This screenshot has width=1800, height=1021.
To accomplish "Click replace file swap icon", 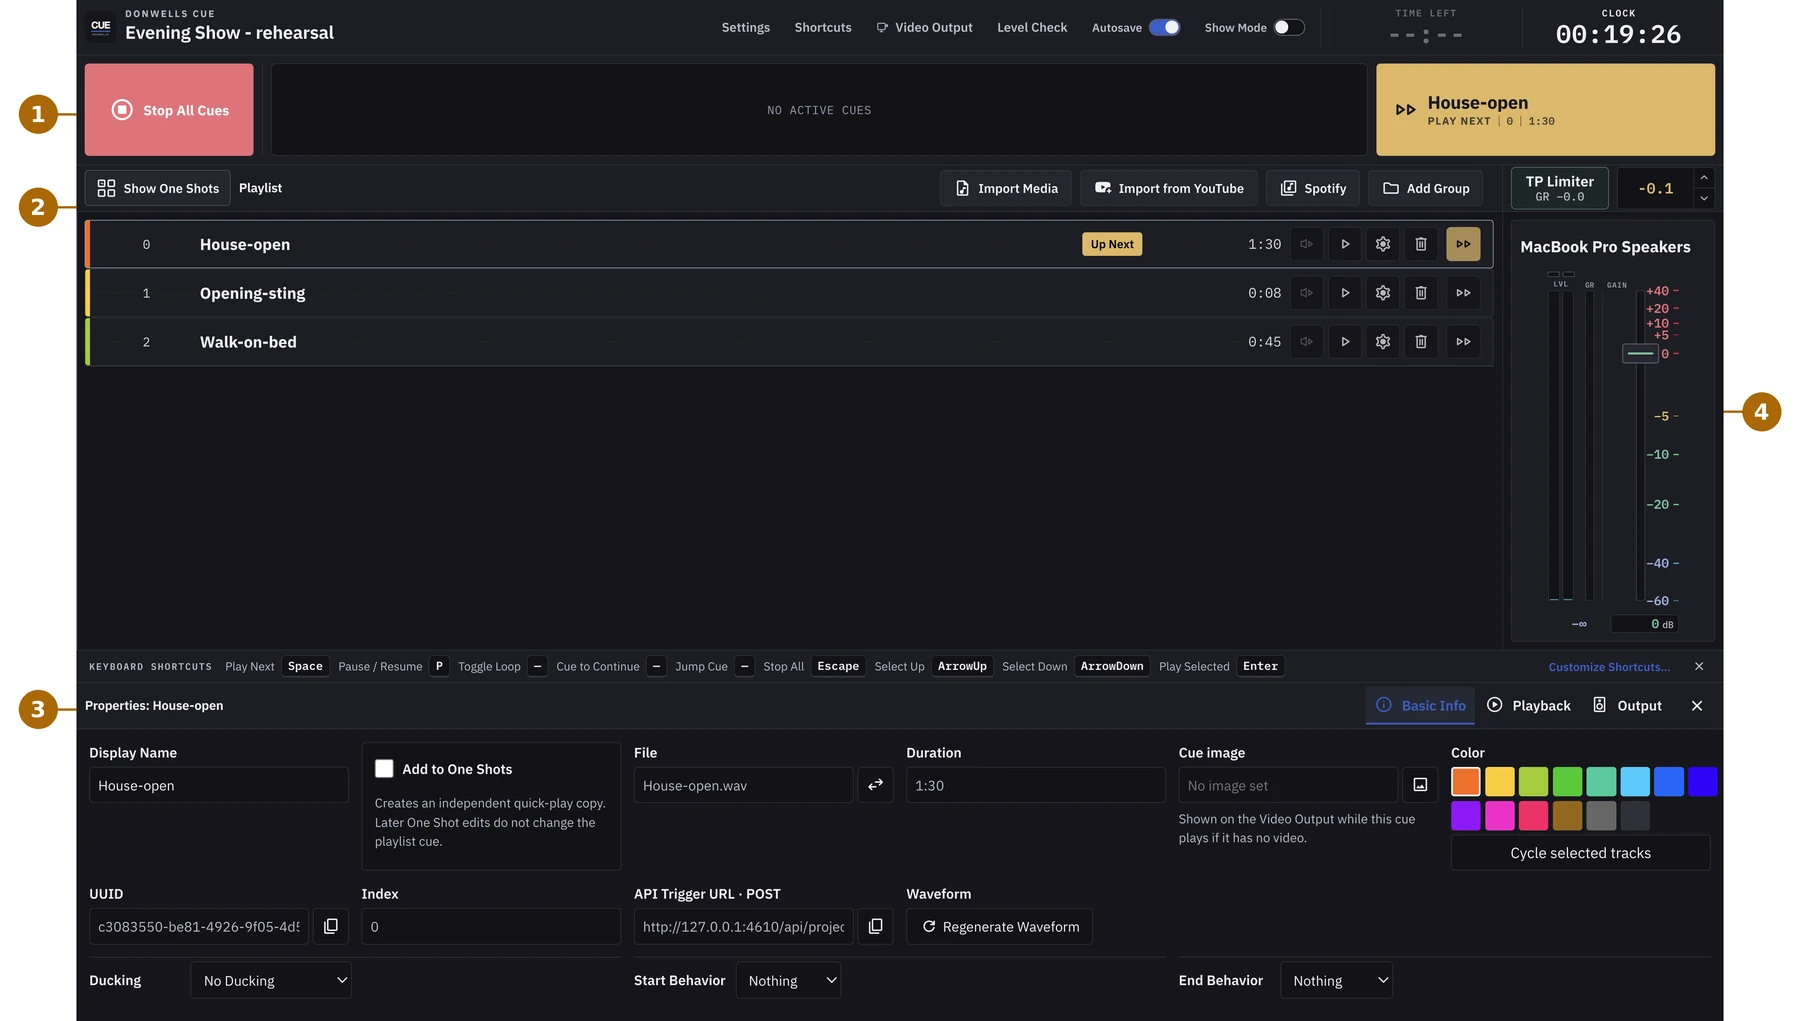I will click(875, 786).
